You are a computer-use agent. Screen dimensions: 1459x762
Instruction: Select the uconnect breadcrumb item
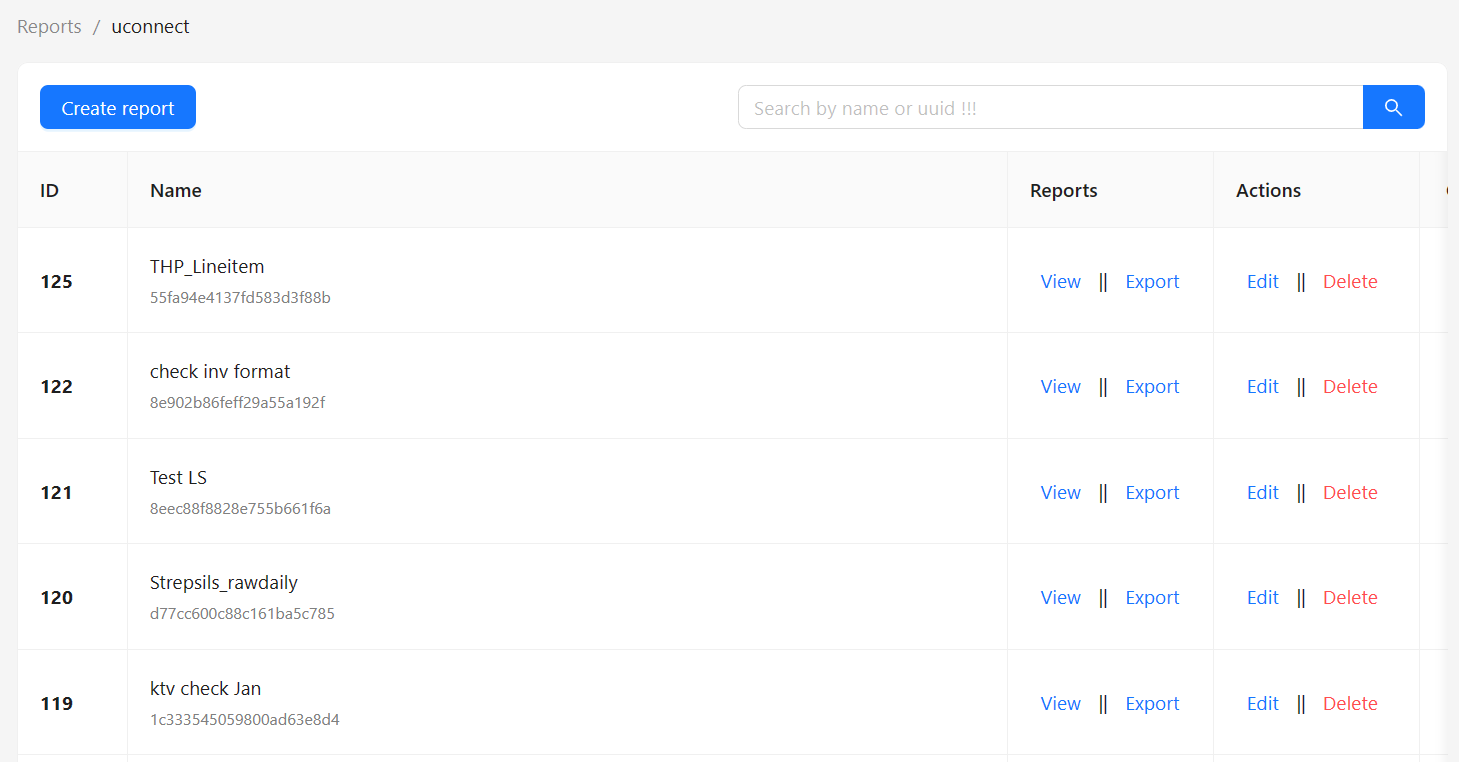pos(150,27)
